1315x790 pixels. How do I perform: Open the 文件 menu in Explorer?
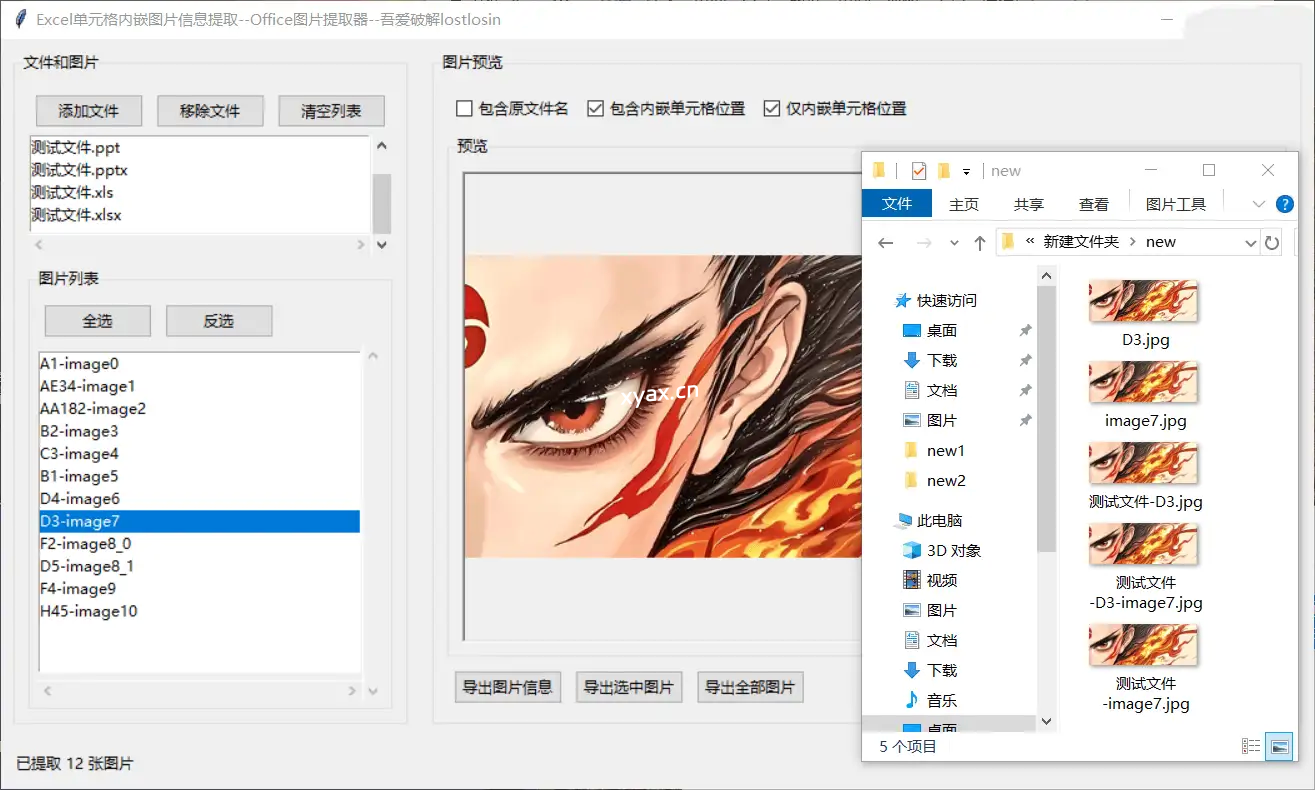(x=897, y=204)
